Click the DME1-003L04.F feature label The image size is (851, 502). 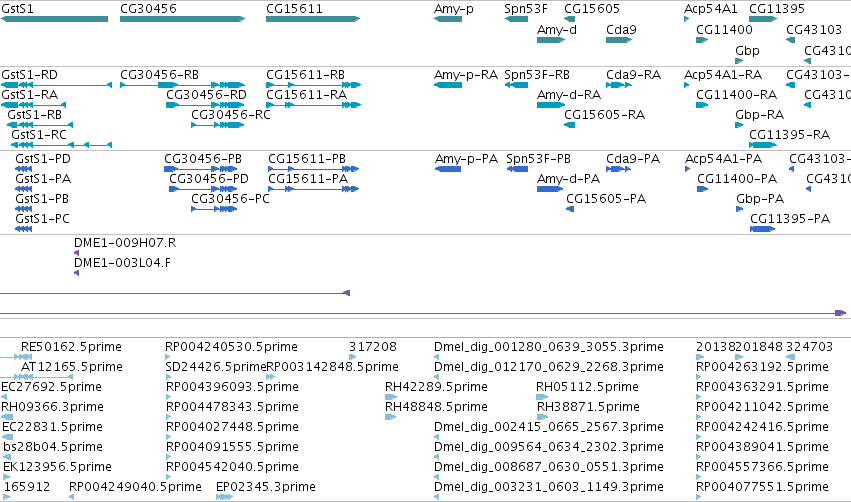point(122,263)
